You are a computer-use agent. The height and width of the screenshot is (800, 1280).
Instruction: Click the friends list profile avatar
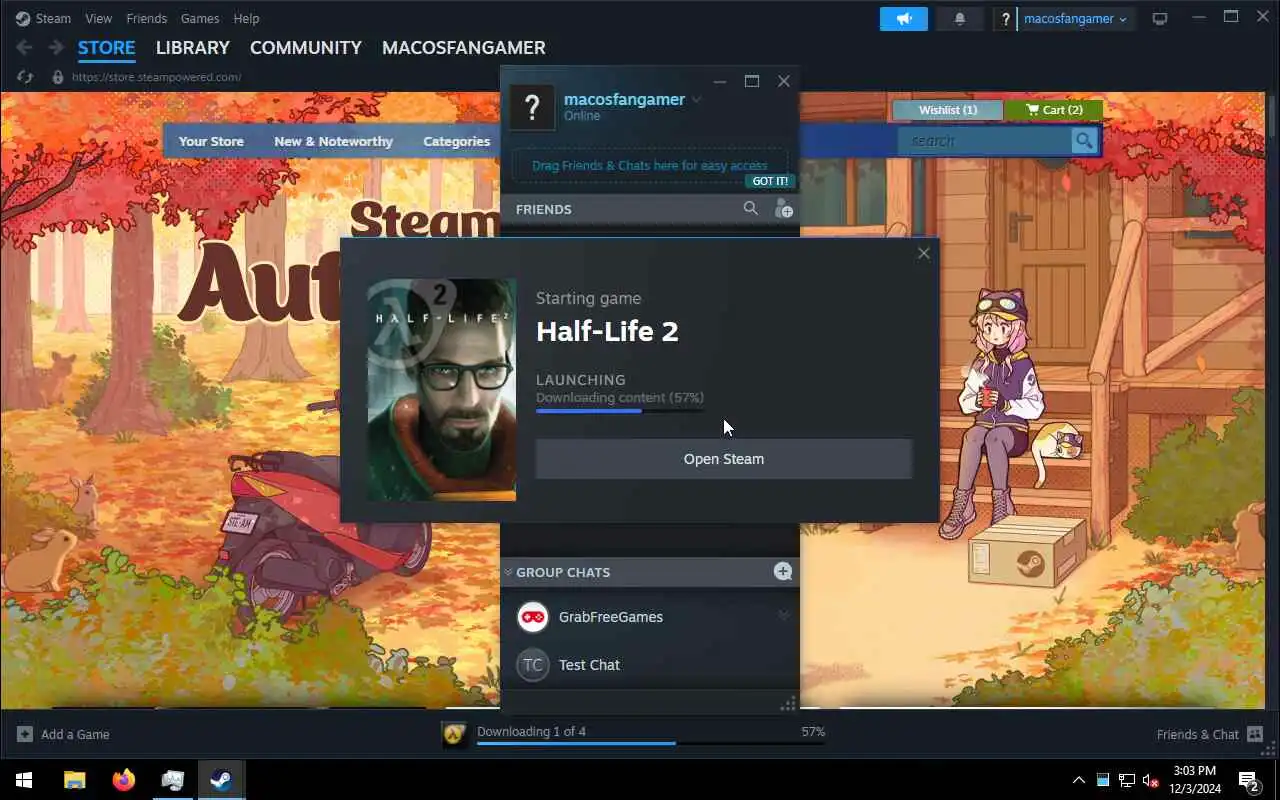pos(532,107)
